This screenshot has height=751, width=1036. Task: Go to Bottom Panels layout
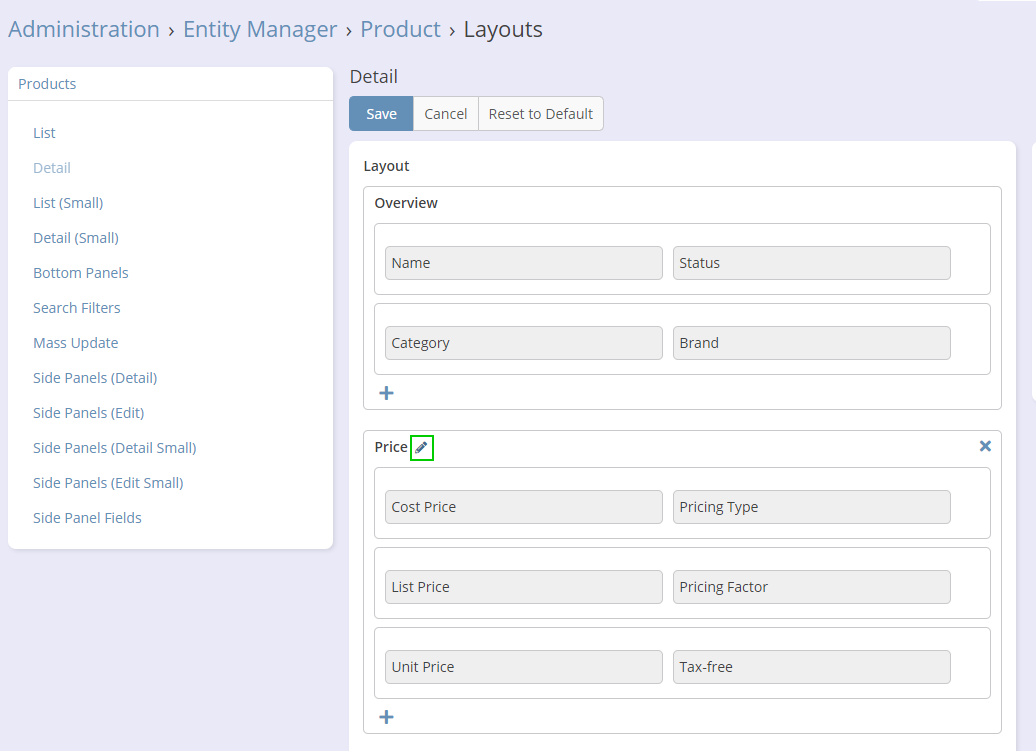point(81,273)
